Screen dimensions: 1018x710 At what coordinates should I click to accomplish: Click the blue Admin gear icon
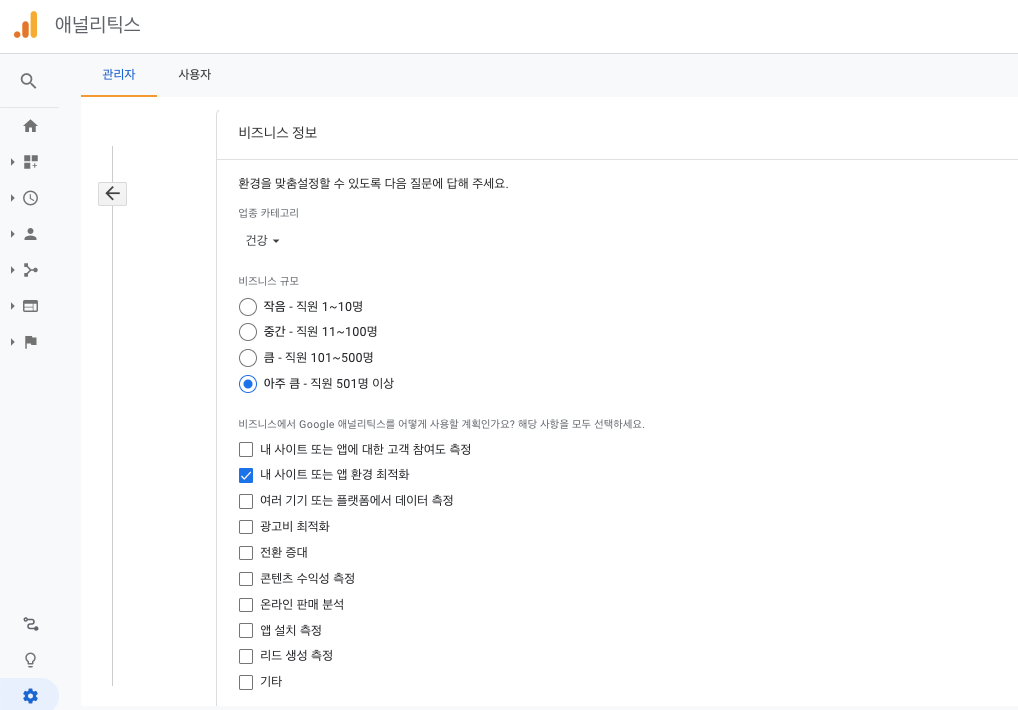pyautogui.click(x=30, y=695)
